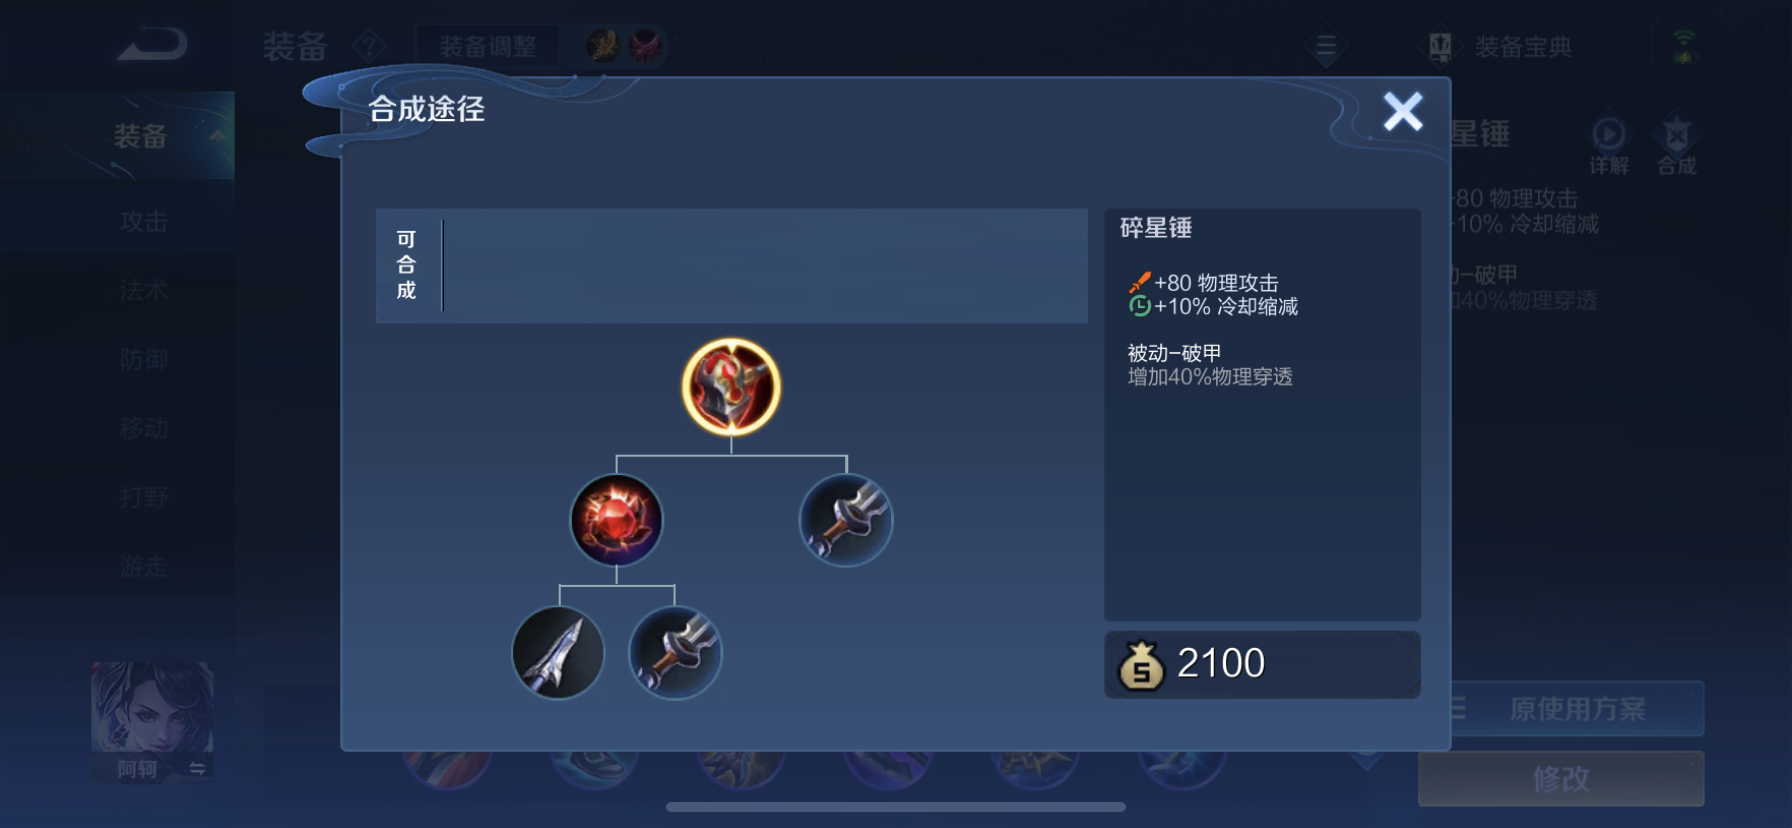Select the spear icon in bottom row
This screenshot has height=828, width=1792.
coord(675,652)
